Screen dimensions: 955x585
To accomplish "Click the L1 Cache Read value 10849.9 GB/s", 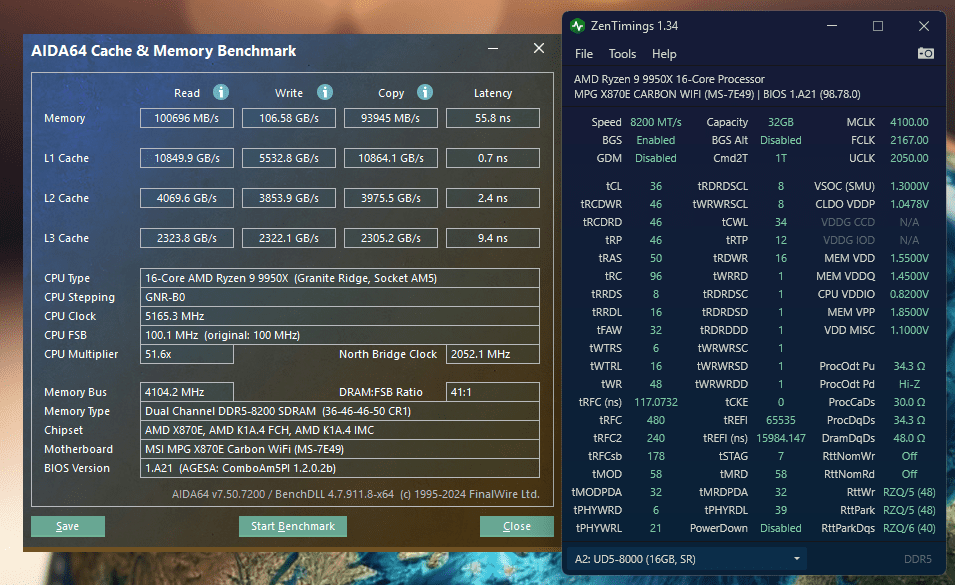I will (186, 158).
